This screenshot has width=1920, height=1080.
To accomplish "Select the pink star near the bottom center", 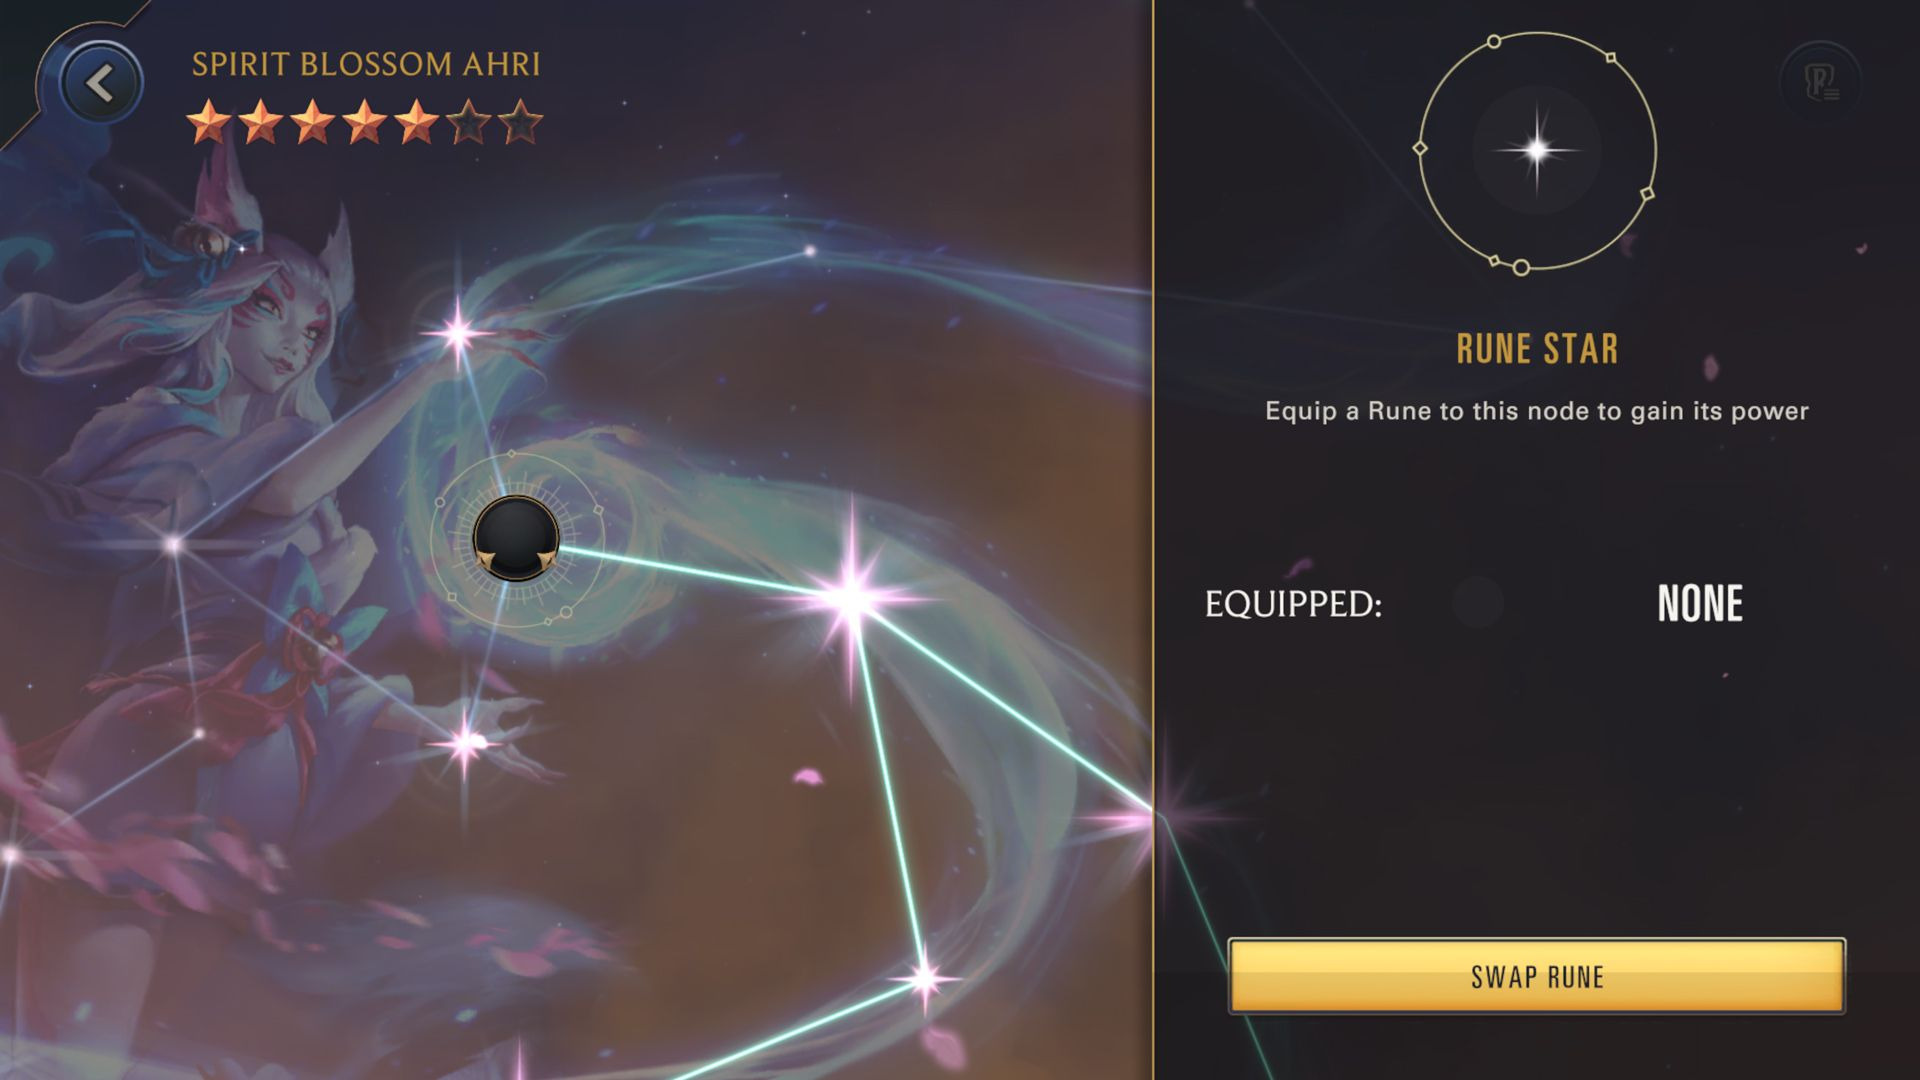I will pyautogui.click(x=924, y=978).
